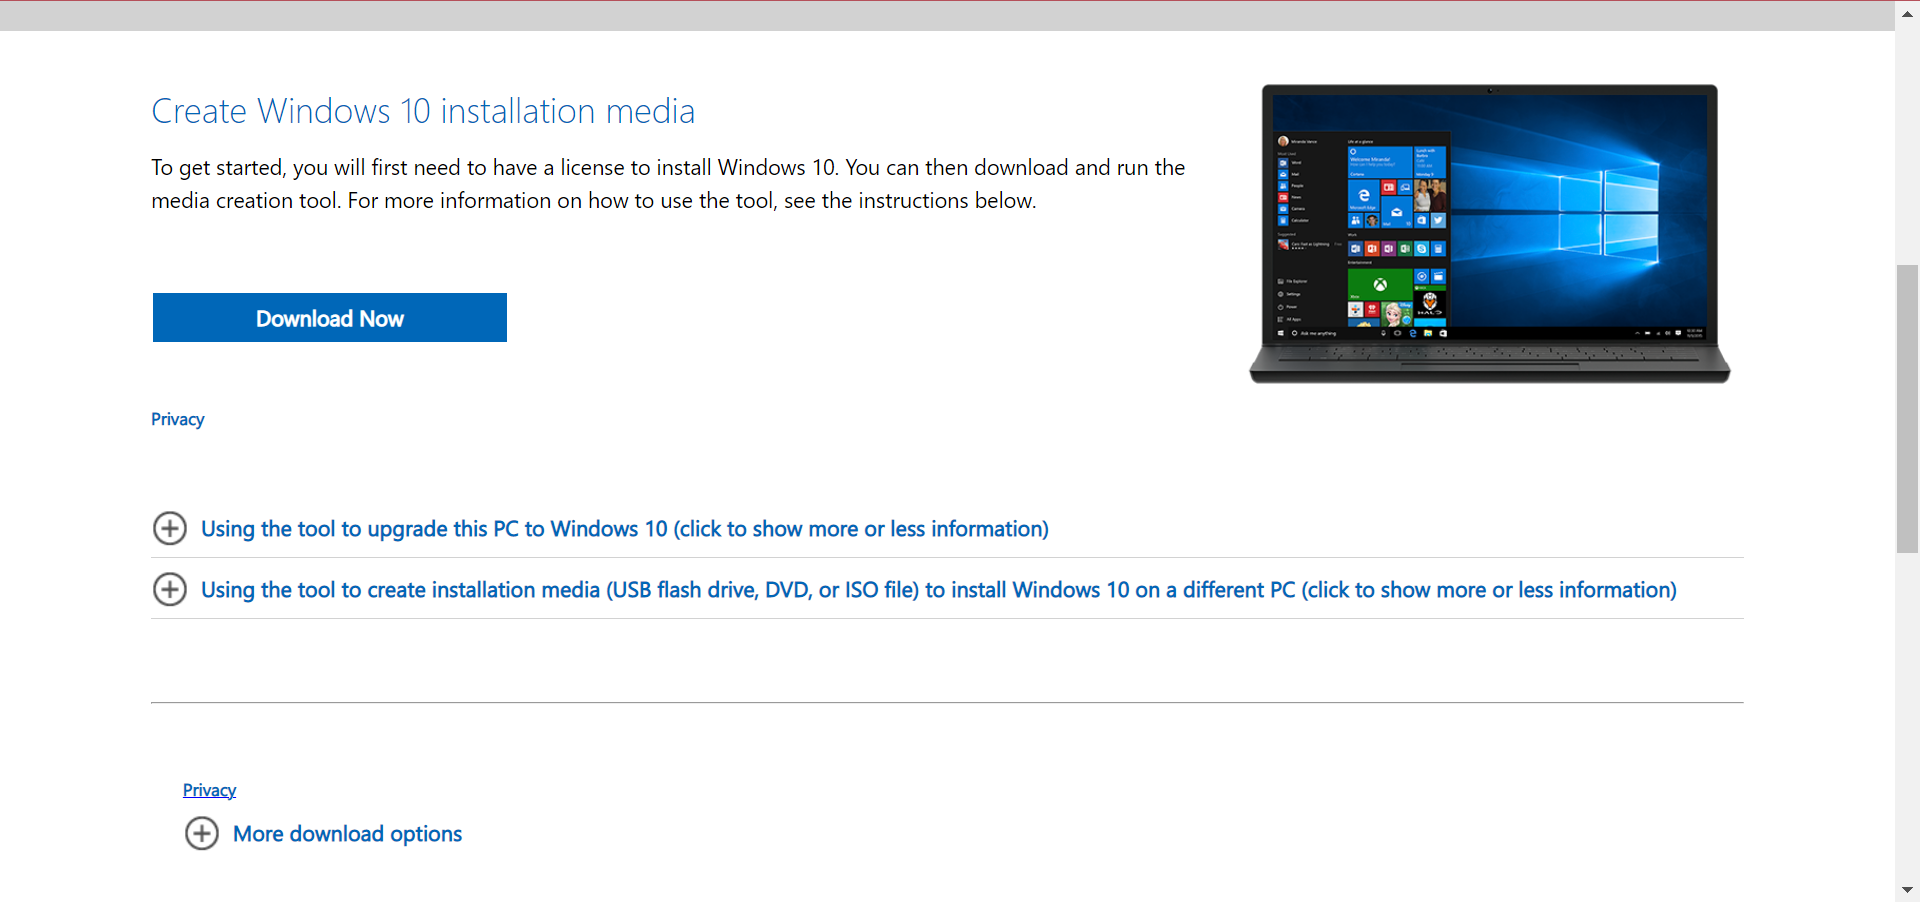This screenshot has width=1920, height=902.
Task: Expand More download options
Action: [x=347, y=834]
